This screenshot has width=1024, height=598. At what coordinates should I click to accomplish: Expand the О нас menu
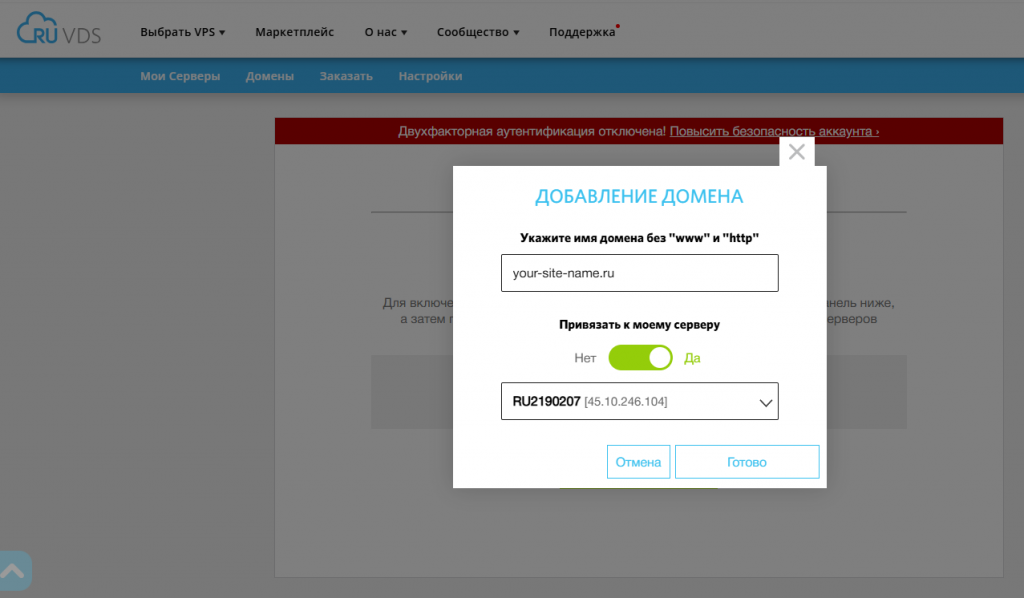click(385, 32)
